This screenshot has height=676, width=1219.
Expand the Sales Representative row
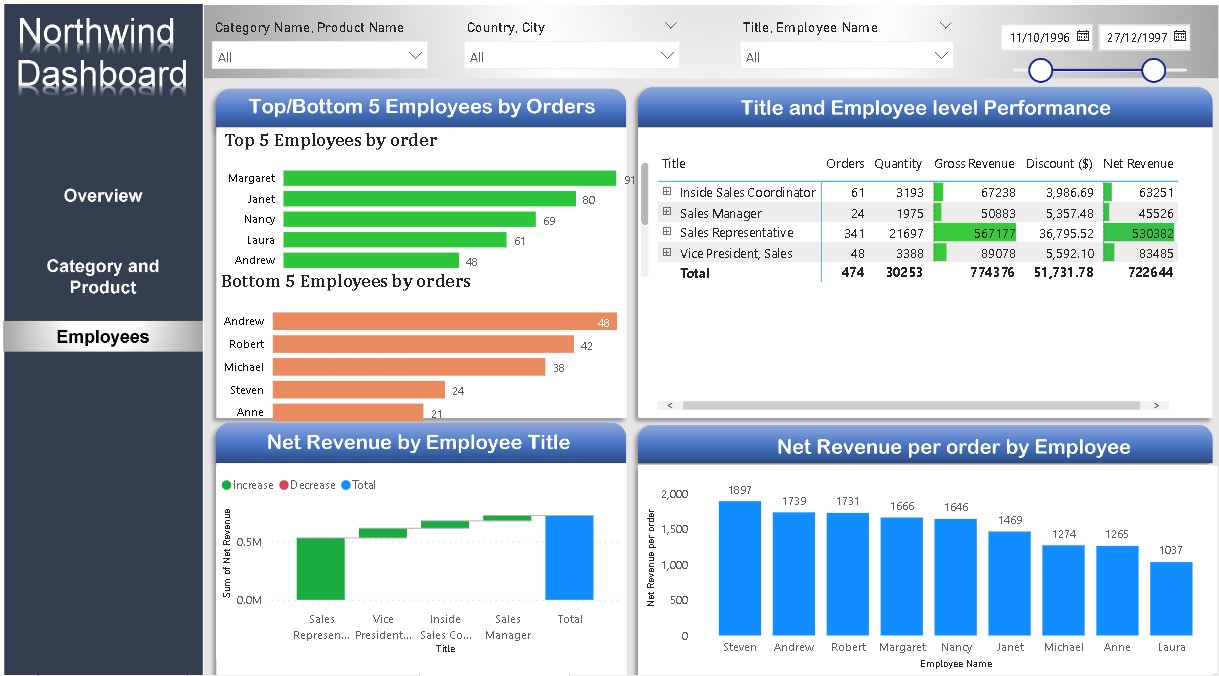(x=665, y=232)
